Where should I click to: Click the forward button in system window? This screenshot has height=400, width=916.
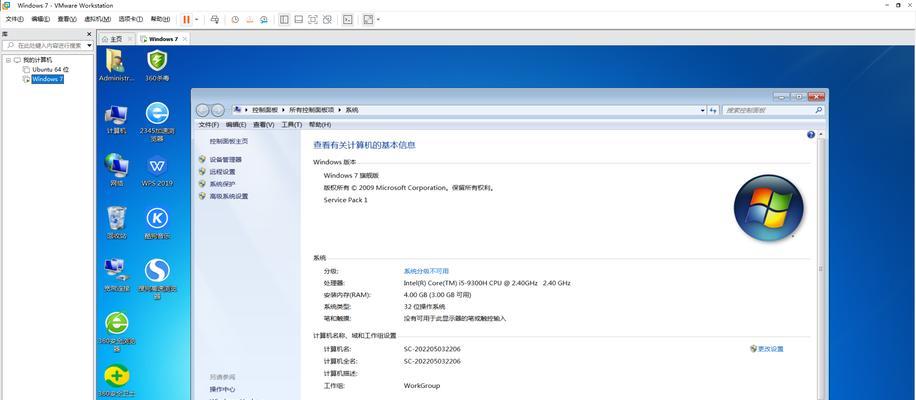(x=217, y=110)
